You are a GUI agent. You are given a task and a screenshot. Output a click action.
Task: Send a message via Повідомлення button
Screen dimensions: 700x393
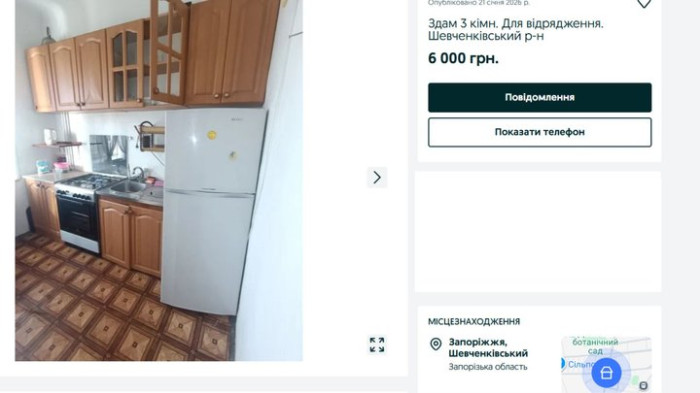tap(540, 97)
